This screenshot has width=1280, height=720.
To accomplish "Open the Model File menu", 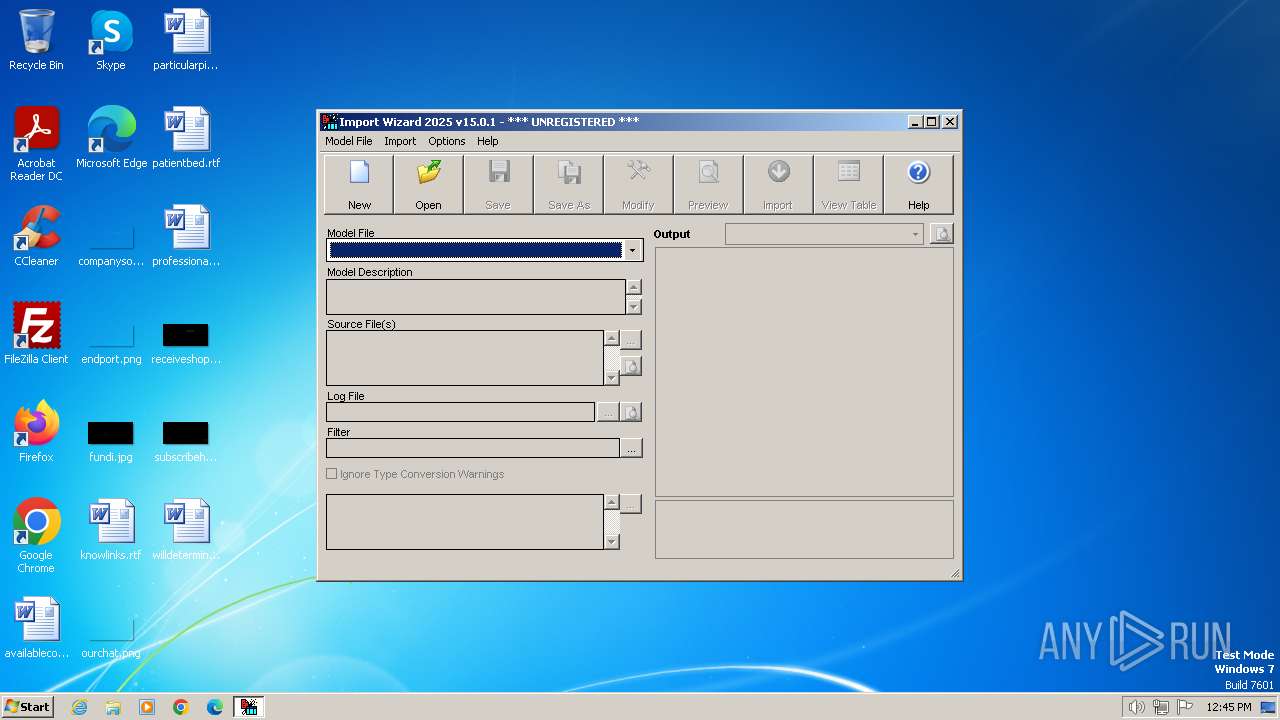I will coord(349,141).
